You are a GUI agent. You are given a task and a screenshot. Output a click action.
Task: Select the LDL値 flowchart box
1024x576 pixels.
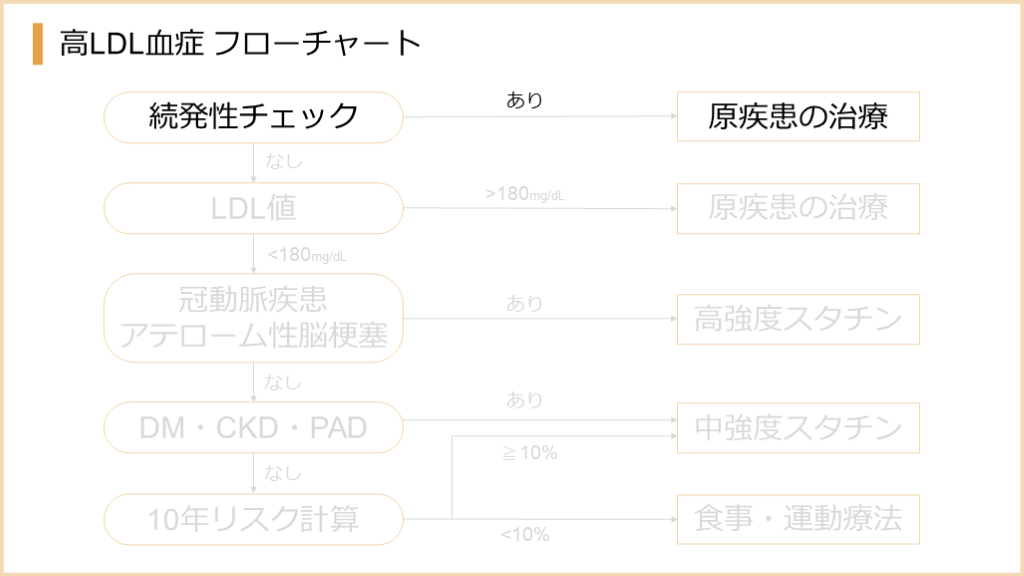(x=253, y=208)
